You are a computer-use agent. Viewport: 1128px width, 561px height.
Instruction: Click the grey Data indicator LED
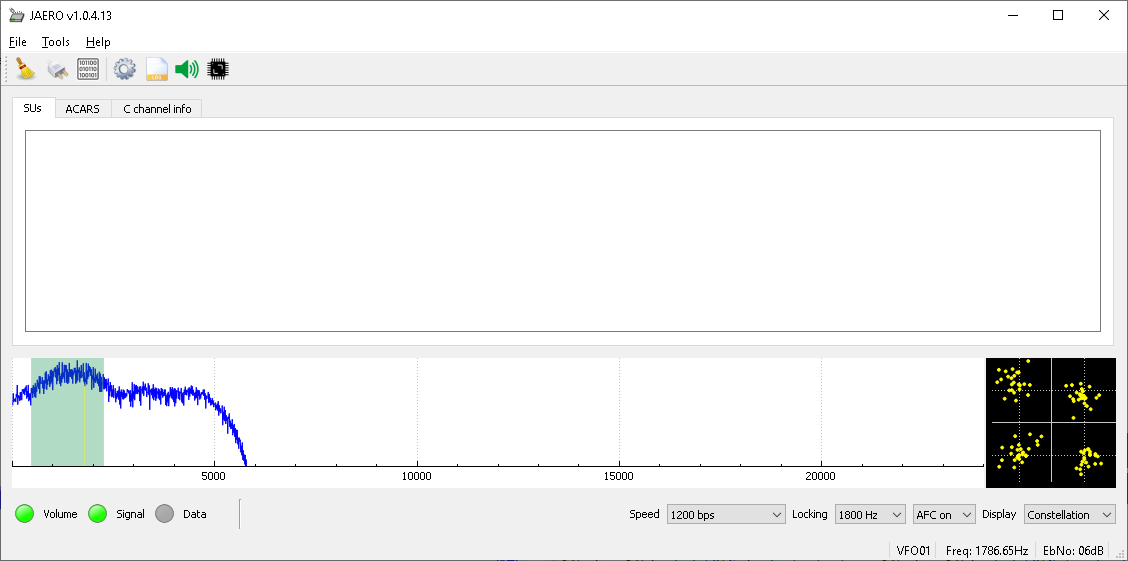(165, 514)
